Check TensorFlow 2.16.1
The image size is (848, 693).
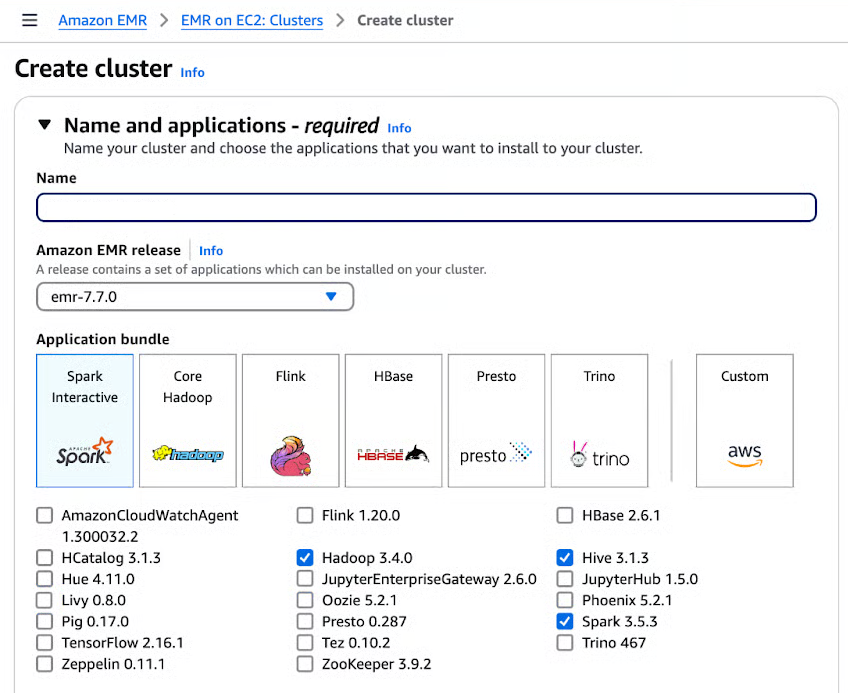coord(44,643)
